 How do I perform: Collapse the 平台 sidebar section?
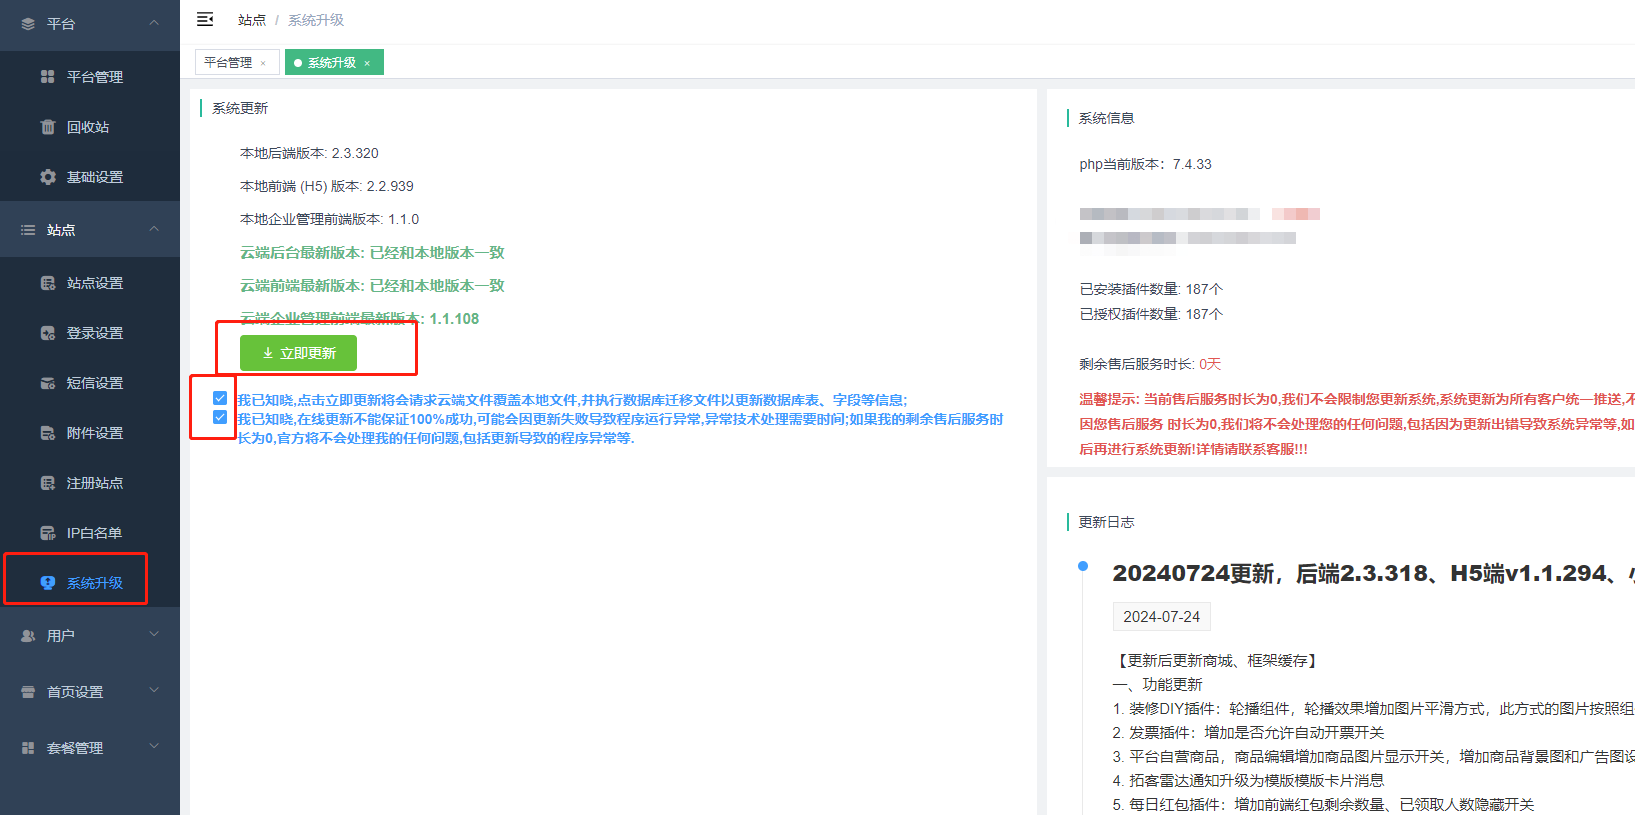point(154,23)
